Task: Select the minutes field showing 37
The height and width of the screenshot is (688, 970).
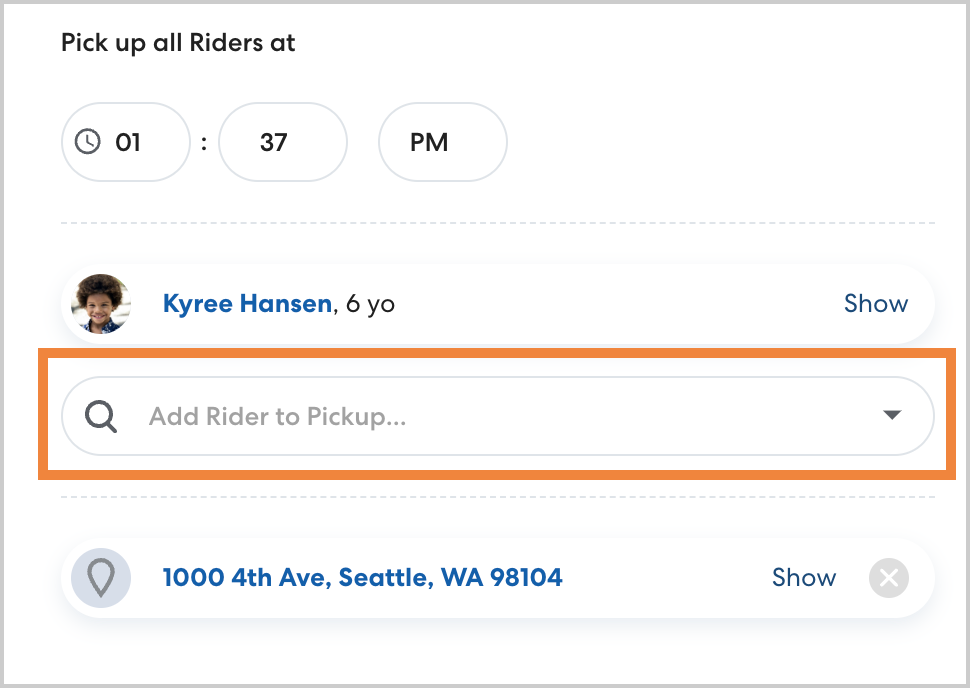Action: [282, 142]
